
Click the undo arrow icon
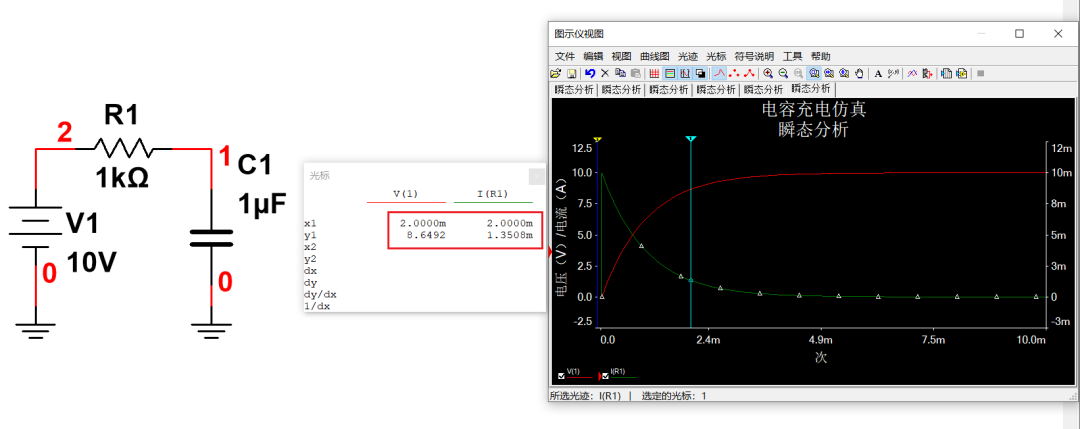click(x=590, y=73)
